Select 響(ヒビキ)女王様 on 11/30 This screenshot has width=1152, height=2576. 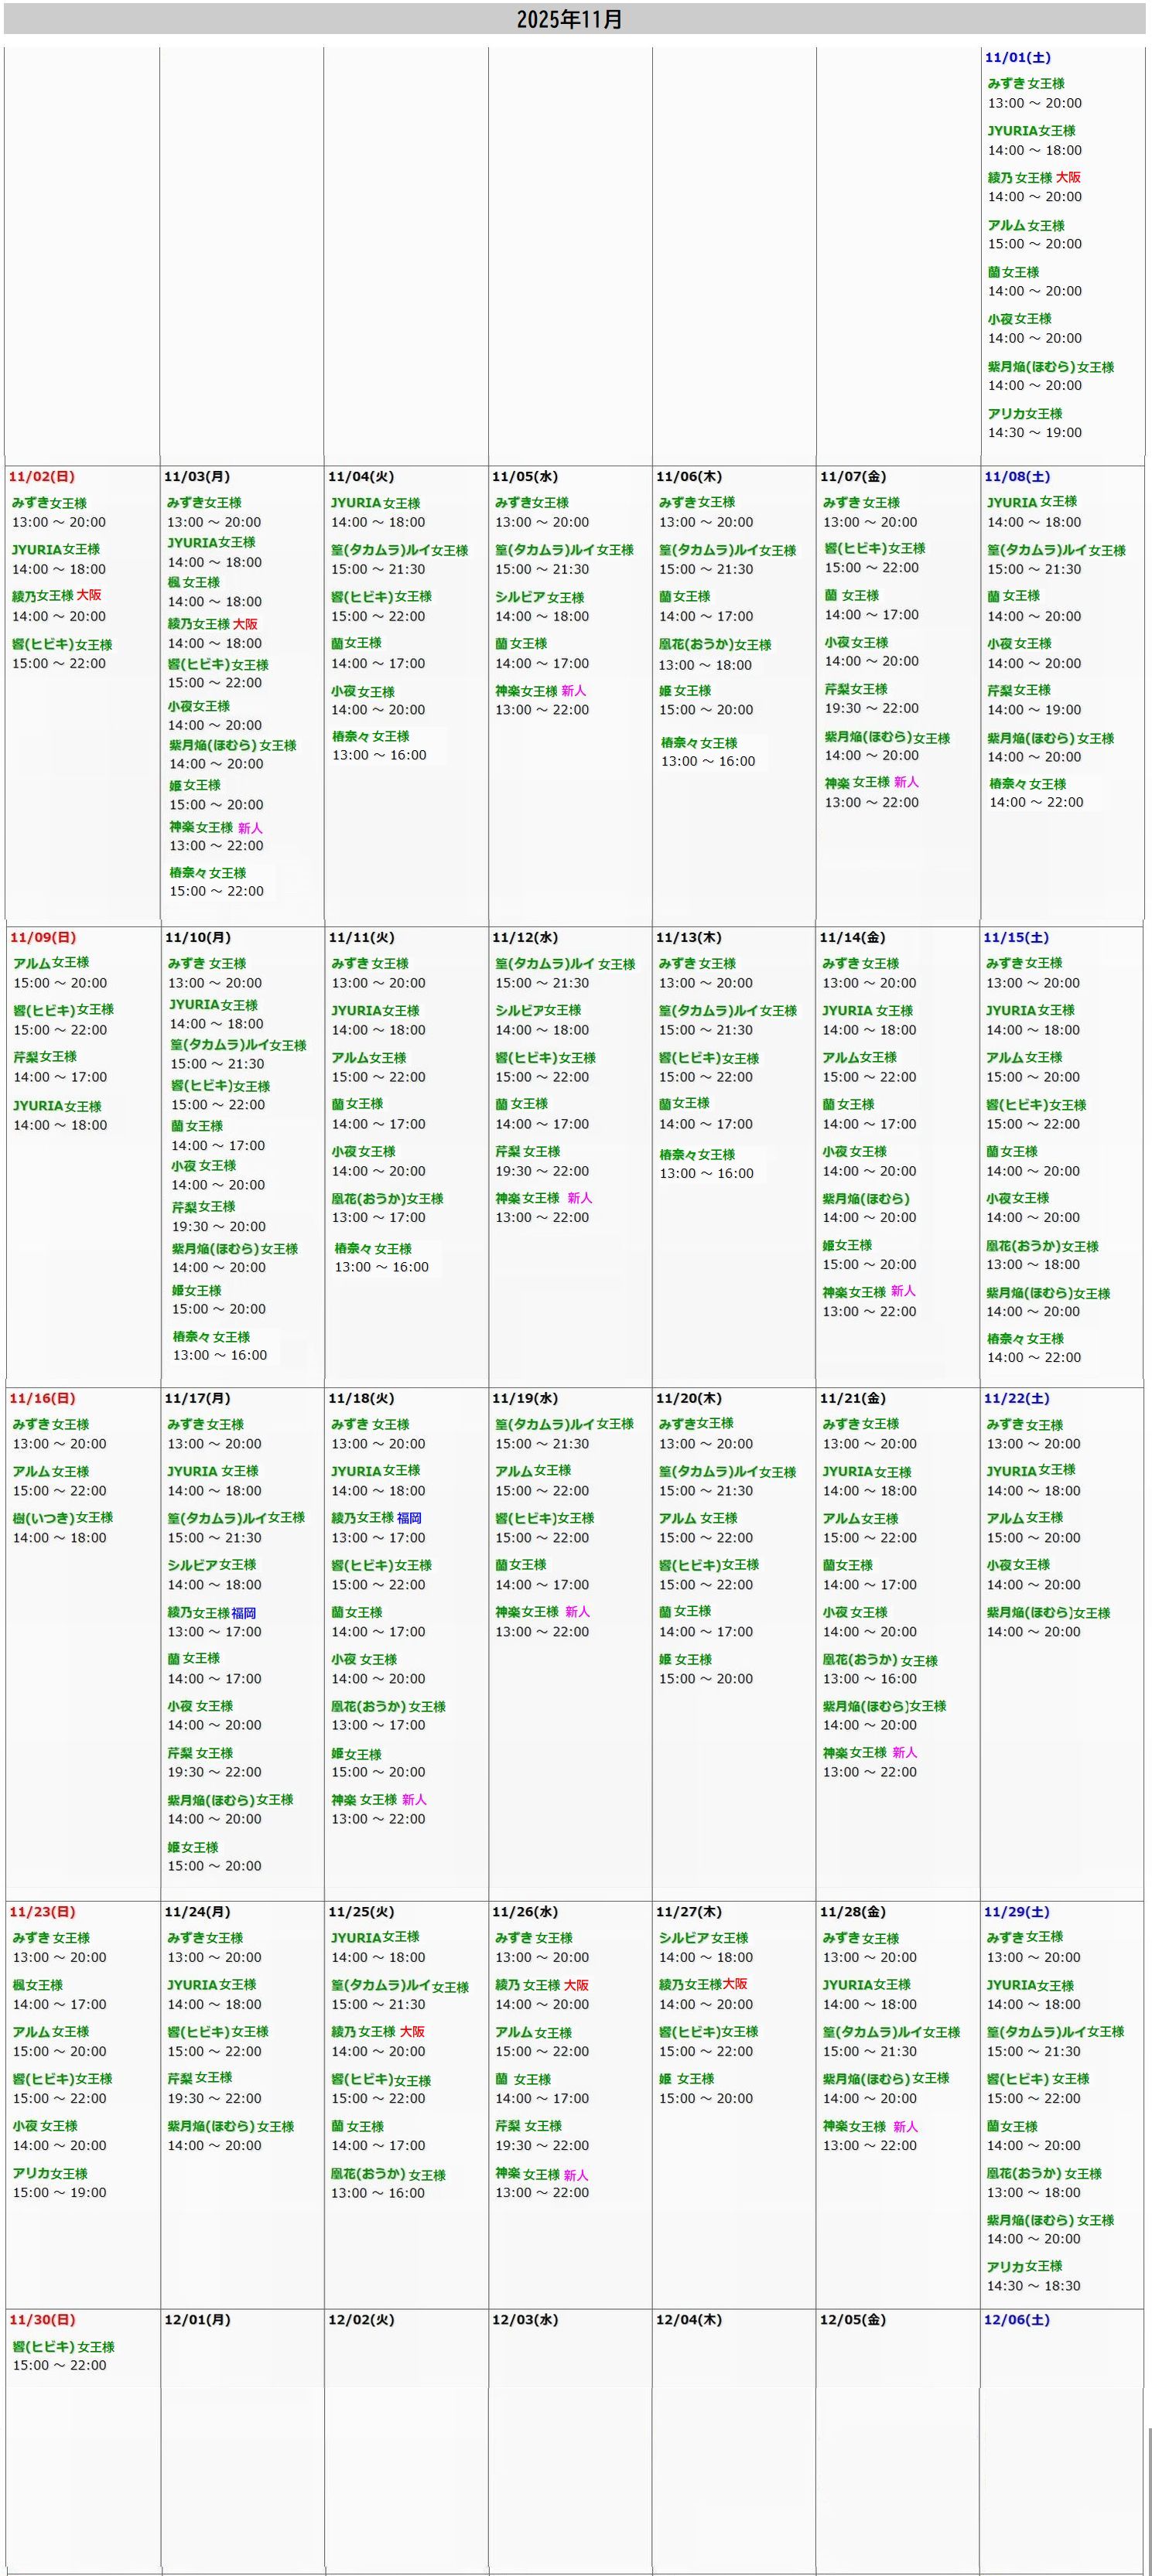point(63,2347)
